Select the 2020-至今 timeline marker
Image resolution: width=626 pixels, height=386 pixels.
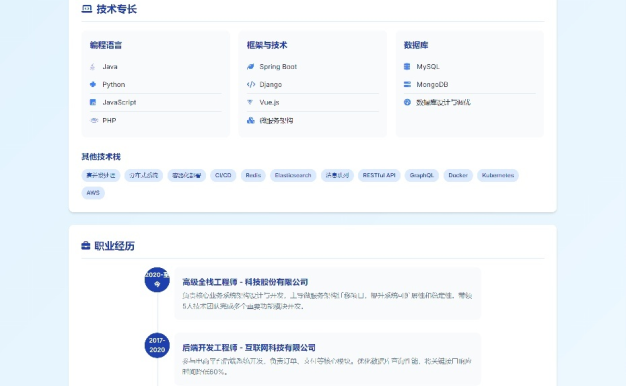tap(157, 279)
